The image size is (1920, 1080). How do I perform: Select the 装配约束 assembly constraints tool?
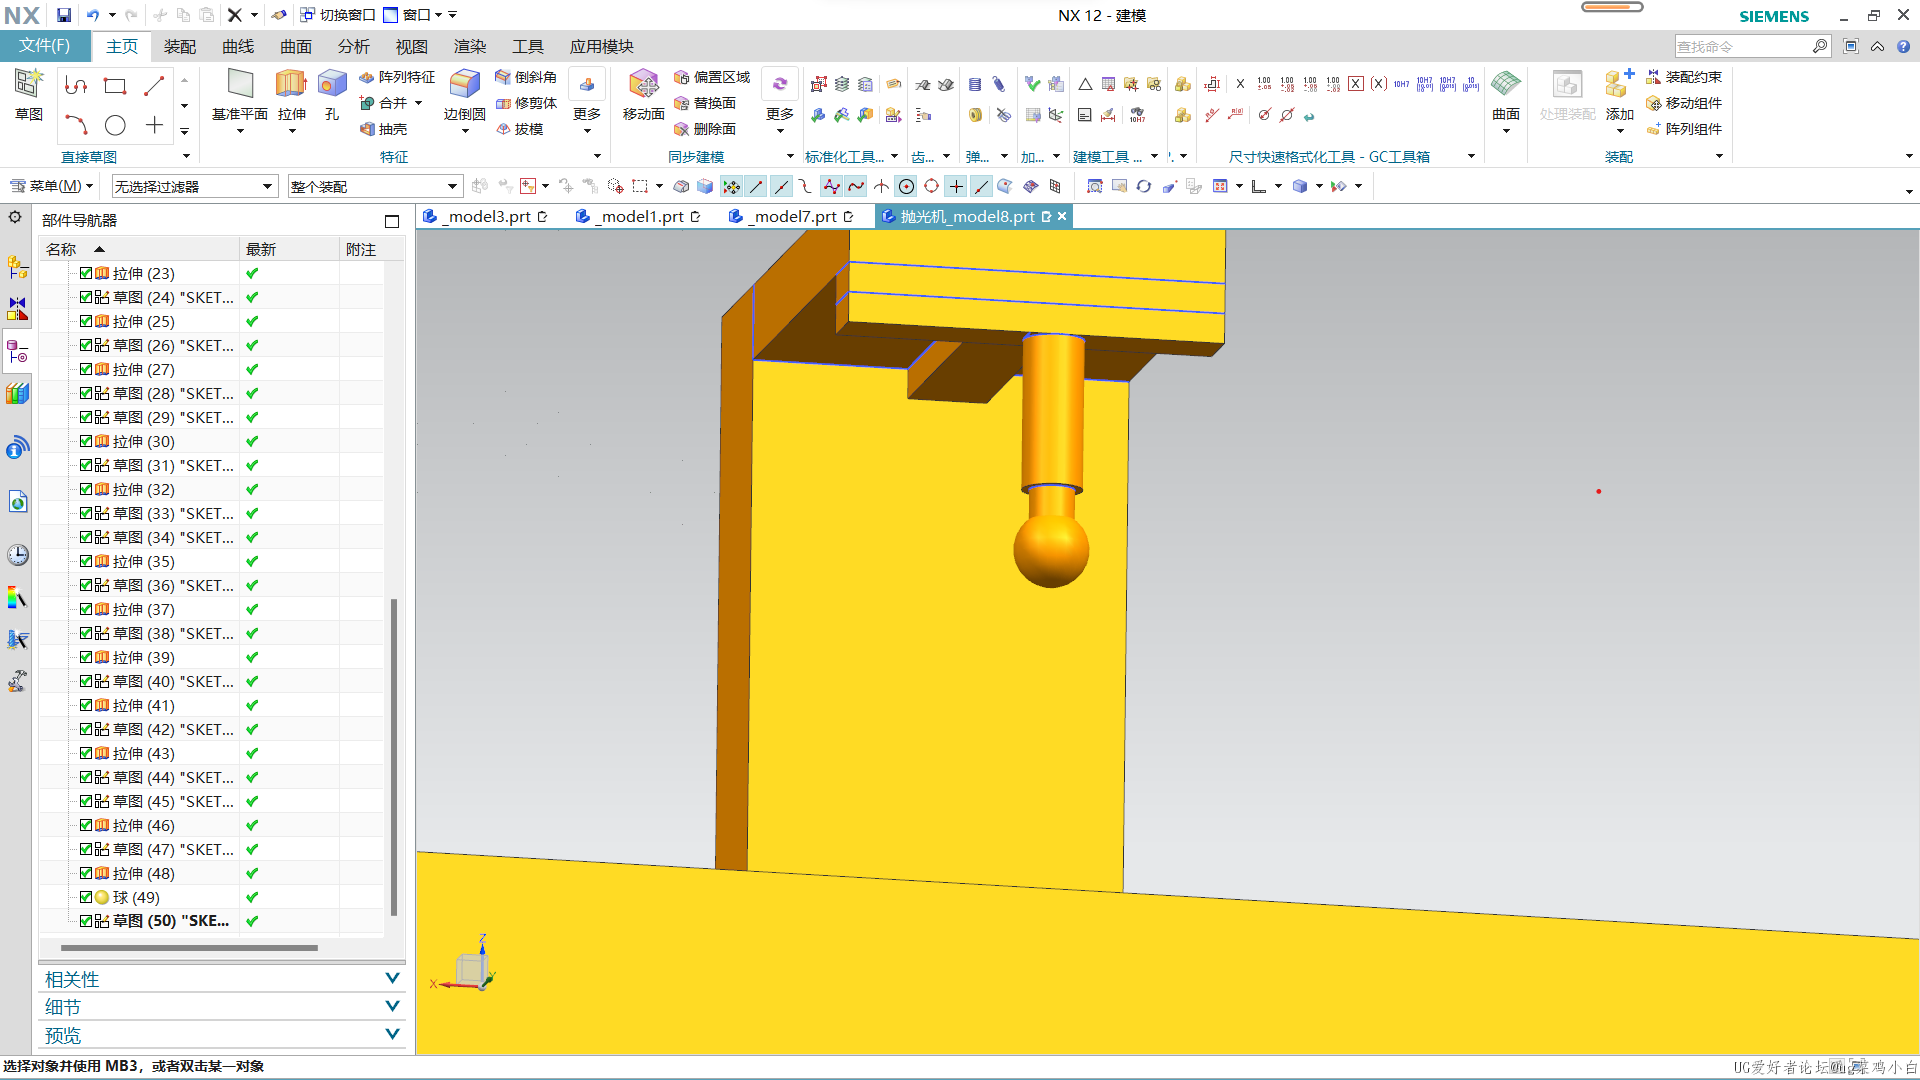(x=1684, y=77)
